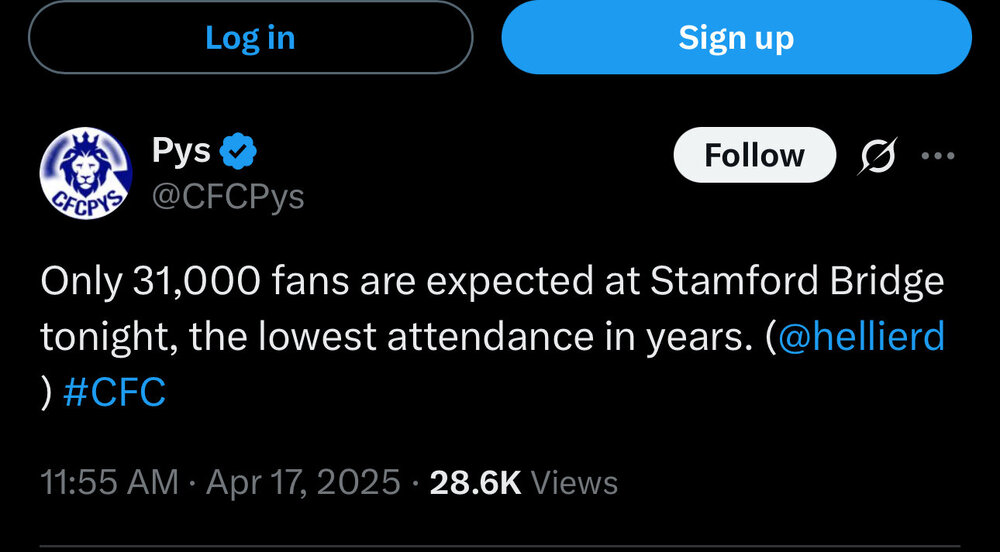Click the Views label
This screenshot has width=1000, height=552.
coord(574,483)
